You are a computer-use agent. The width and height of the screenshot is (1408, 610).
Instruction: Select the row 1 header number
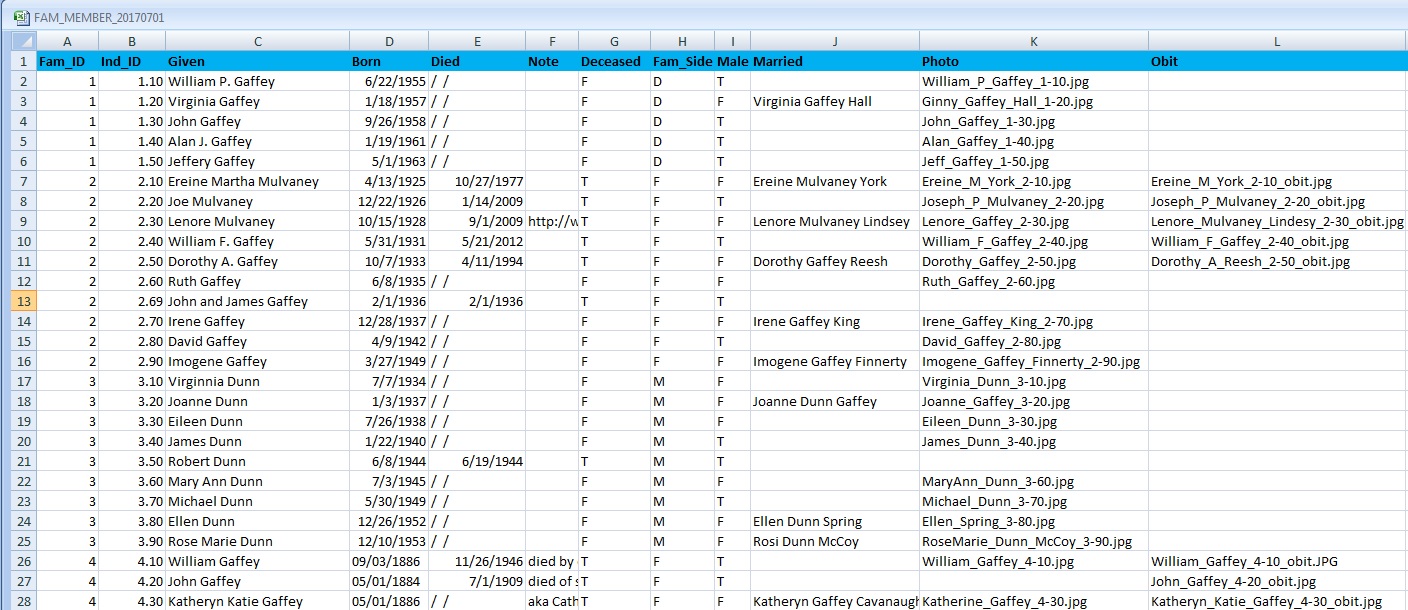(23, 61)
